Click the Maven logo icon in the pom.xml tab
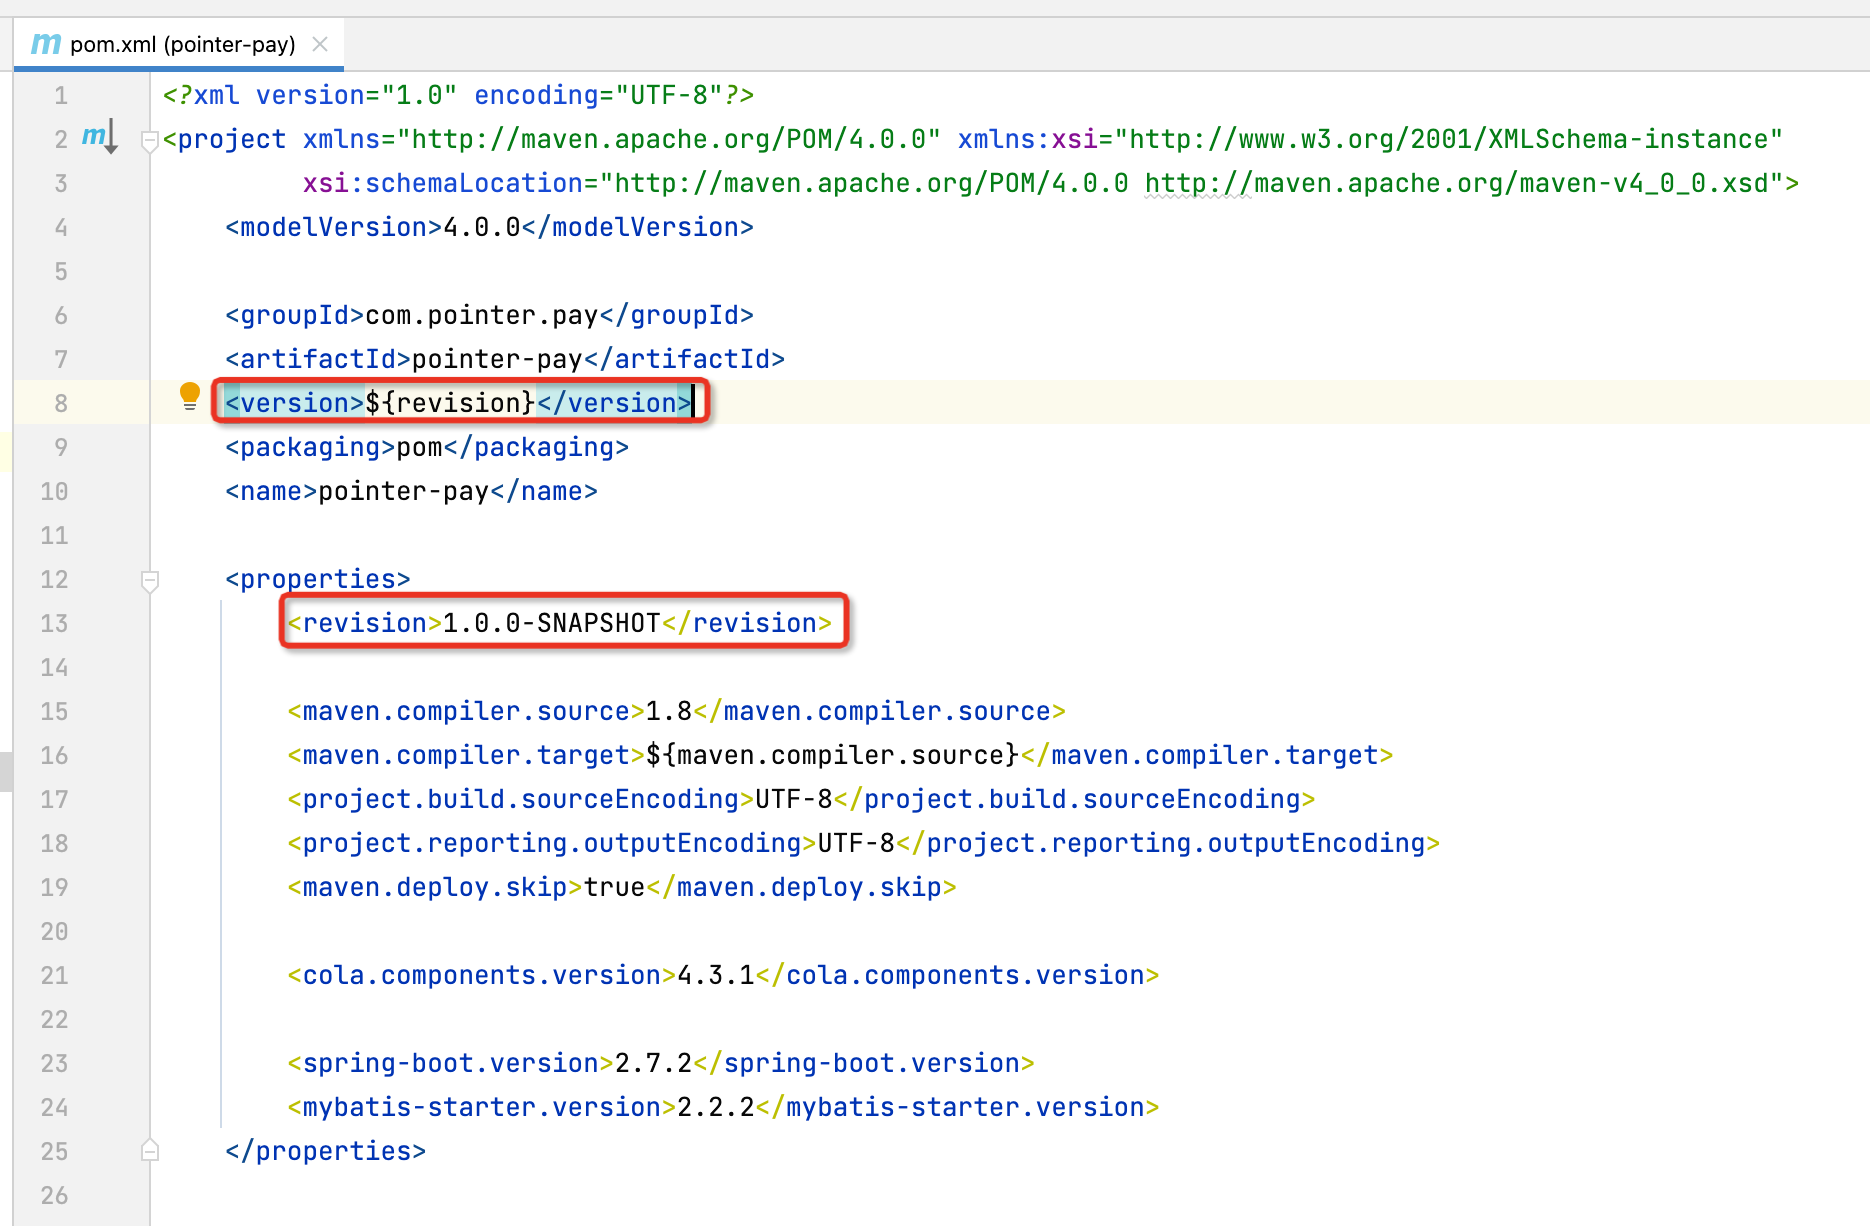1870x1226 pixels. click(x=44, y=43)
